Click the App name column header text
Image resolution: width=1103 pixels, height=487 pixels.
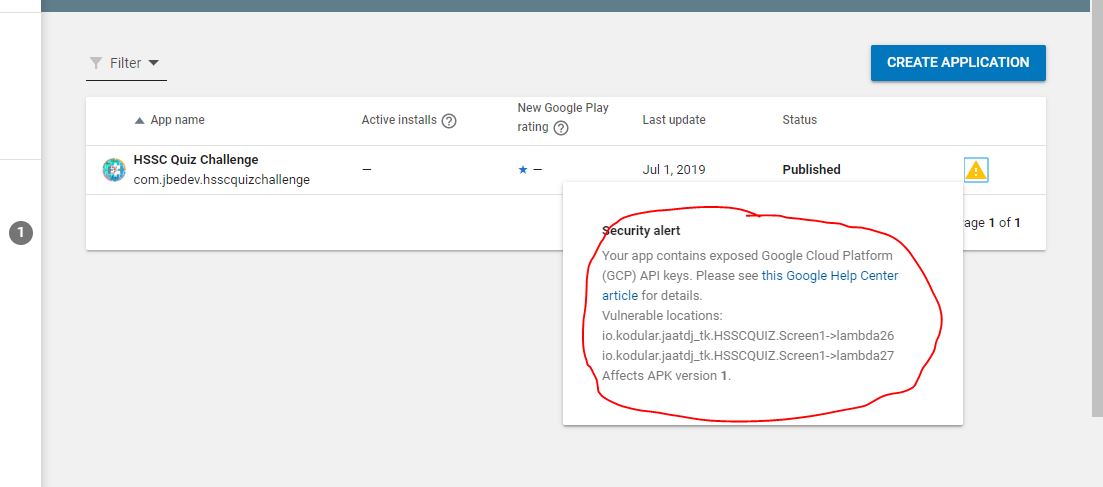coord(177,120)
